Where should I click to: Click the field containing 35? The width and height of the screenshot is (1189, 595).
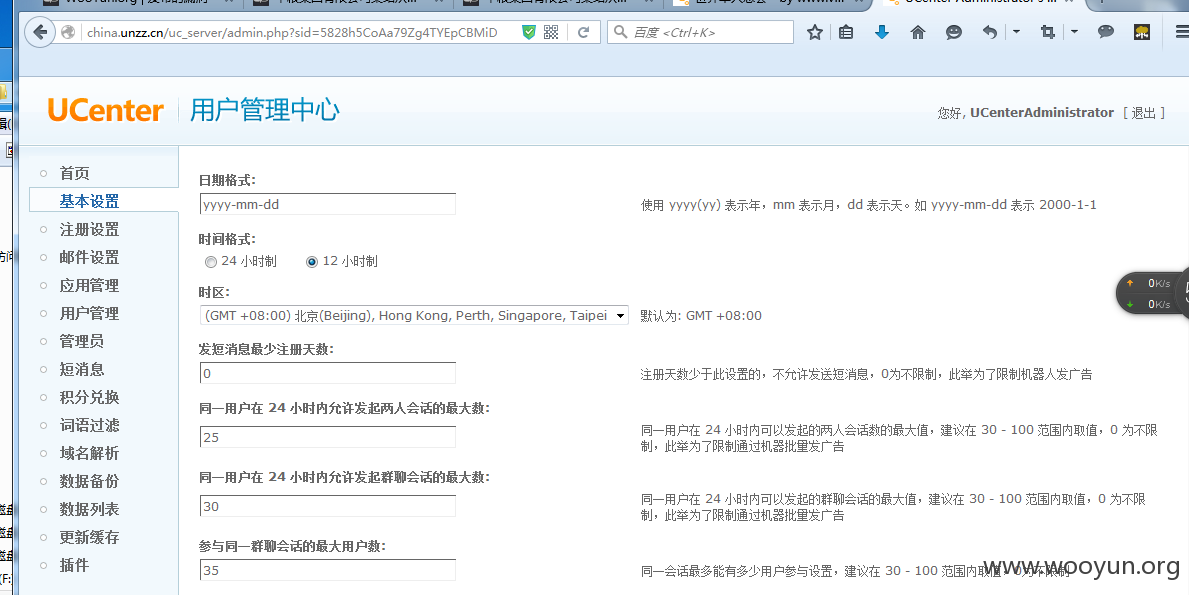coord(328,570)
